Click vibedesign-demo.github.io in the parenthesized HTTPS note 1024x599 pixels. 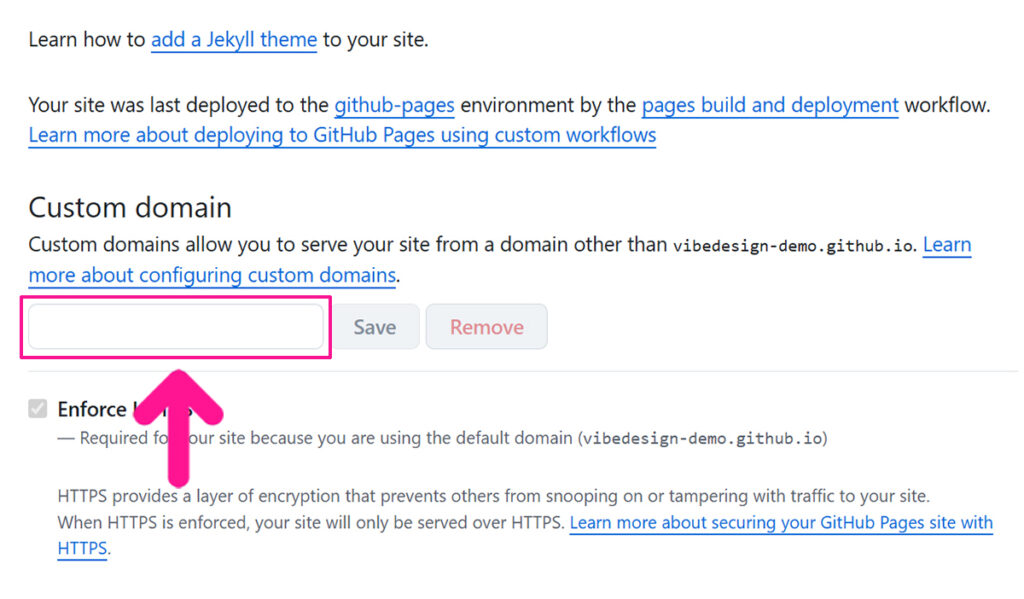(704, 438)
